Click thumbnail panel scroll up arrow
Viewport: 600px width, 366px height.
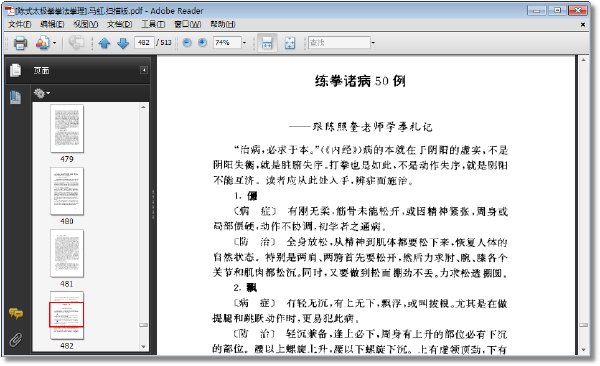(x=143, y=108)
